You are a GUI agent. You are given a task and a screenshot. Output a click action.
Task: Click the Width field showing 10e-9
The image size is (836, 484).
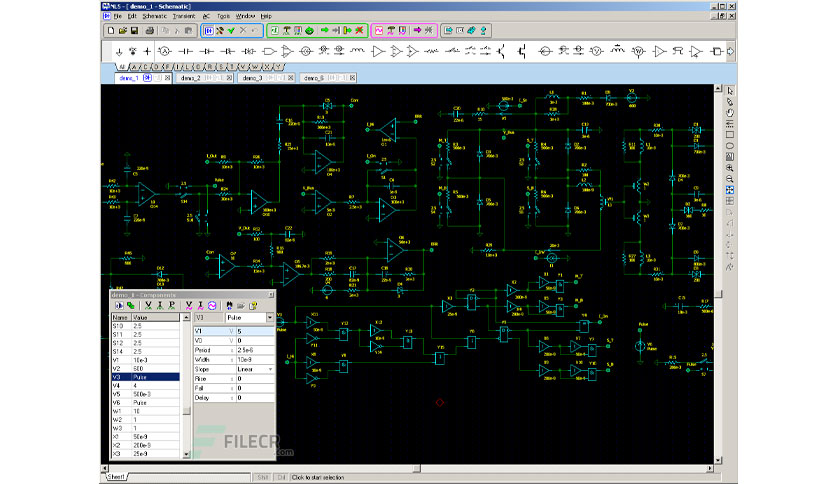click(255, 360)
